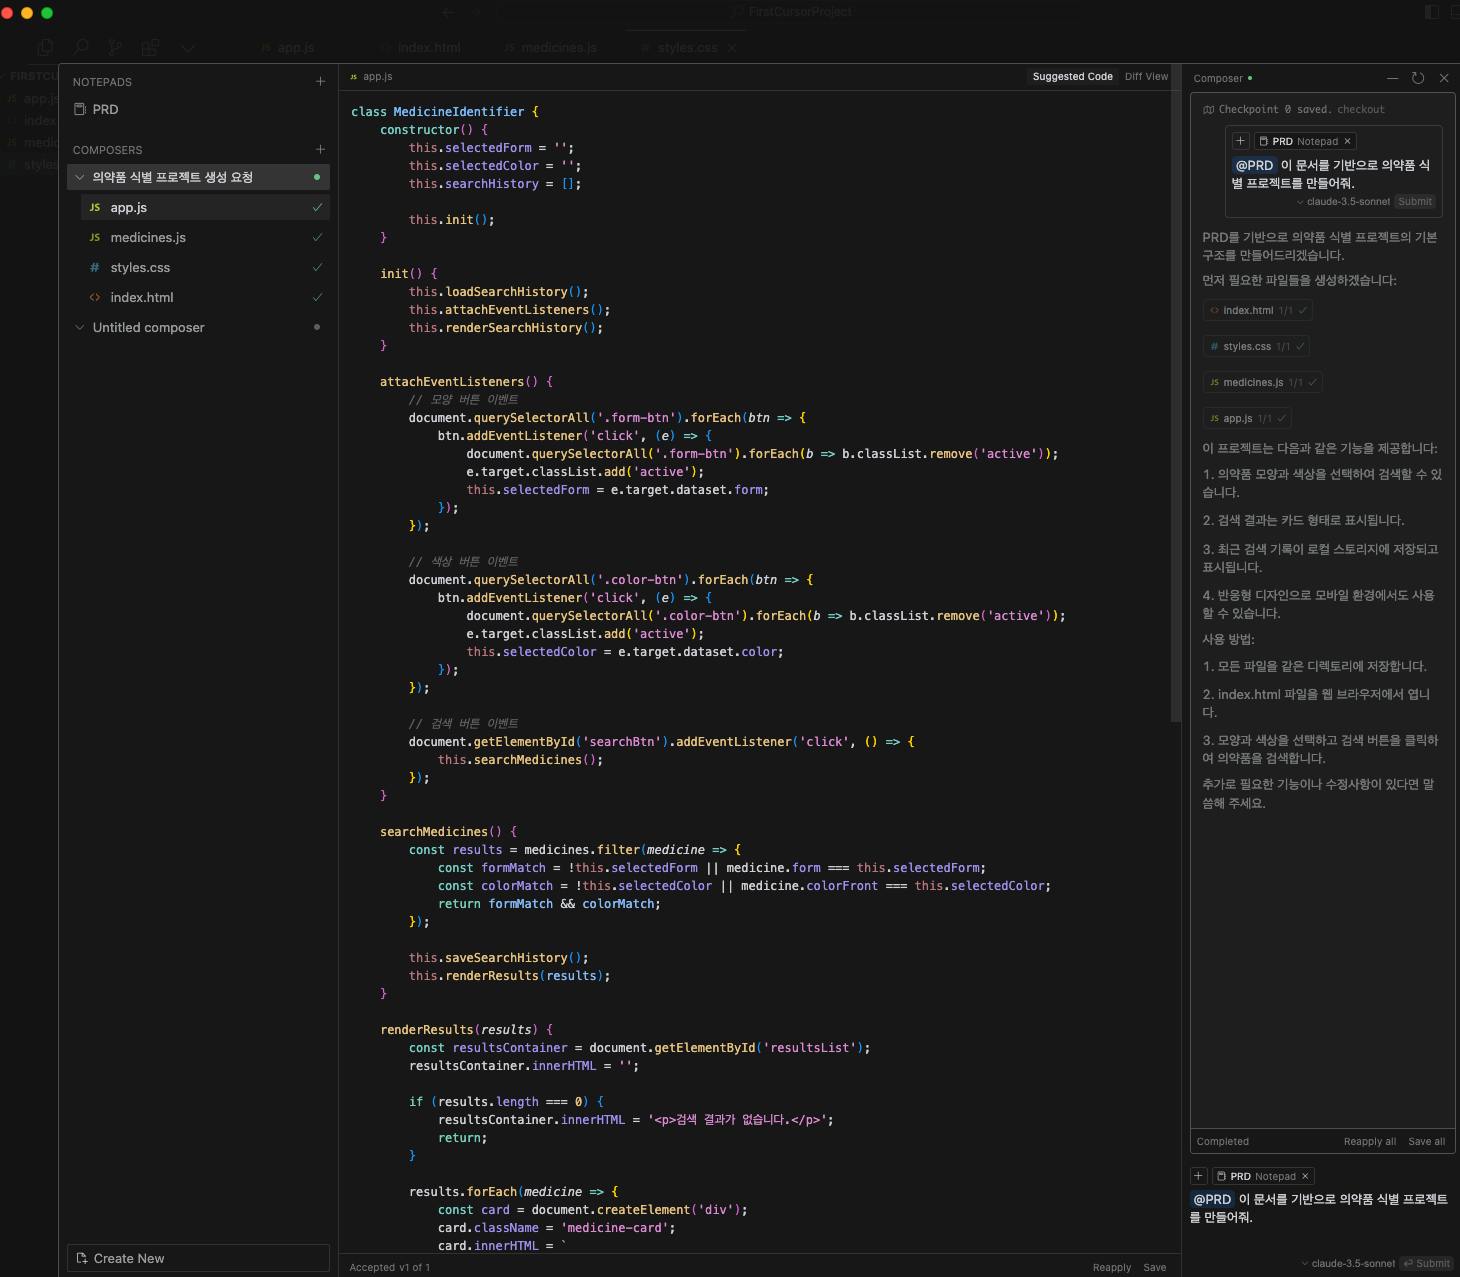1460x1277 pixels.
Task: Remove the PRD Notepad chip from the bottom input
Action: [x=1305, y=1176]
